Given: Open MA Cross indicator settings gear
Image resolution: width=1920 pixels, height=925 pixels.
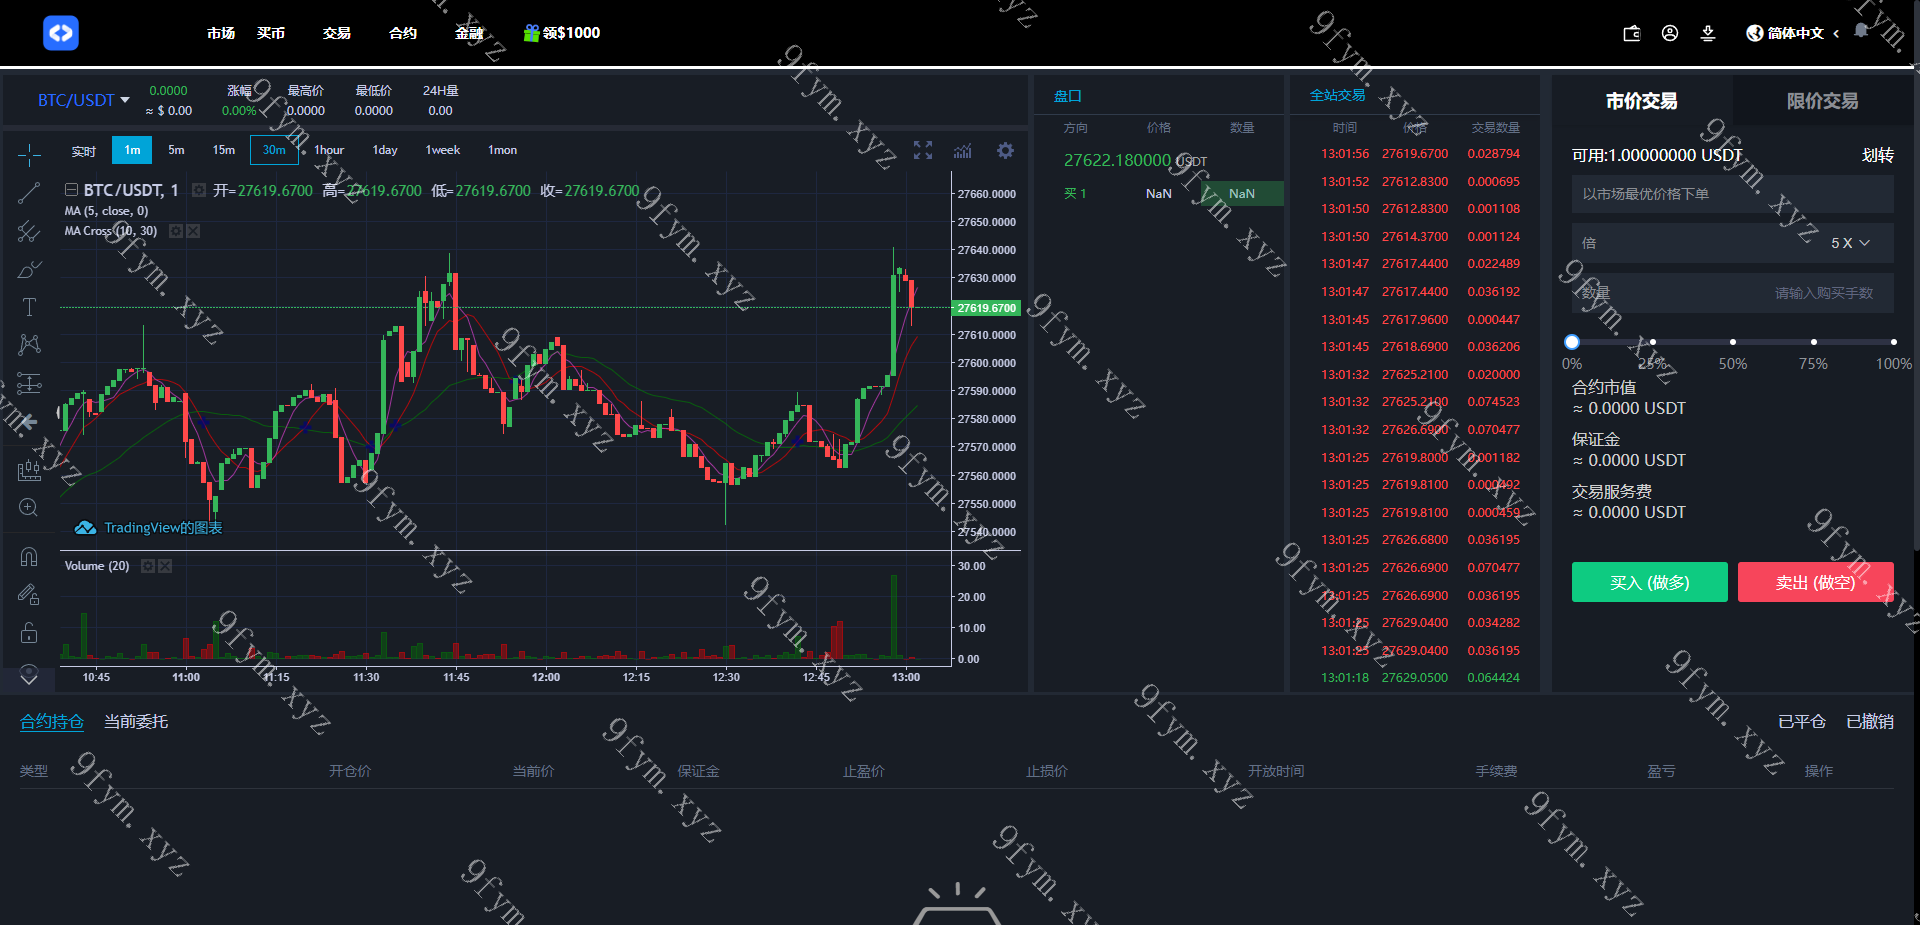Looking at the screenshot, I should tap(176, 231).
